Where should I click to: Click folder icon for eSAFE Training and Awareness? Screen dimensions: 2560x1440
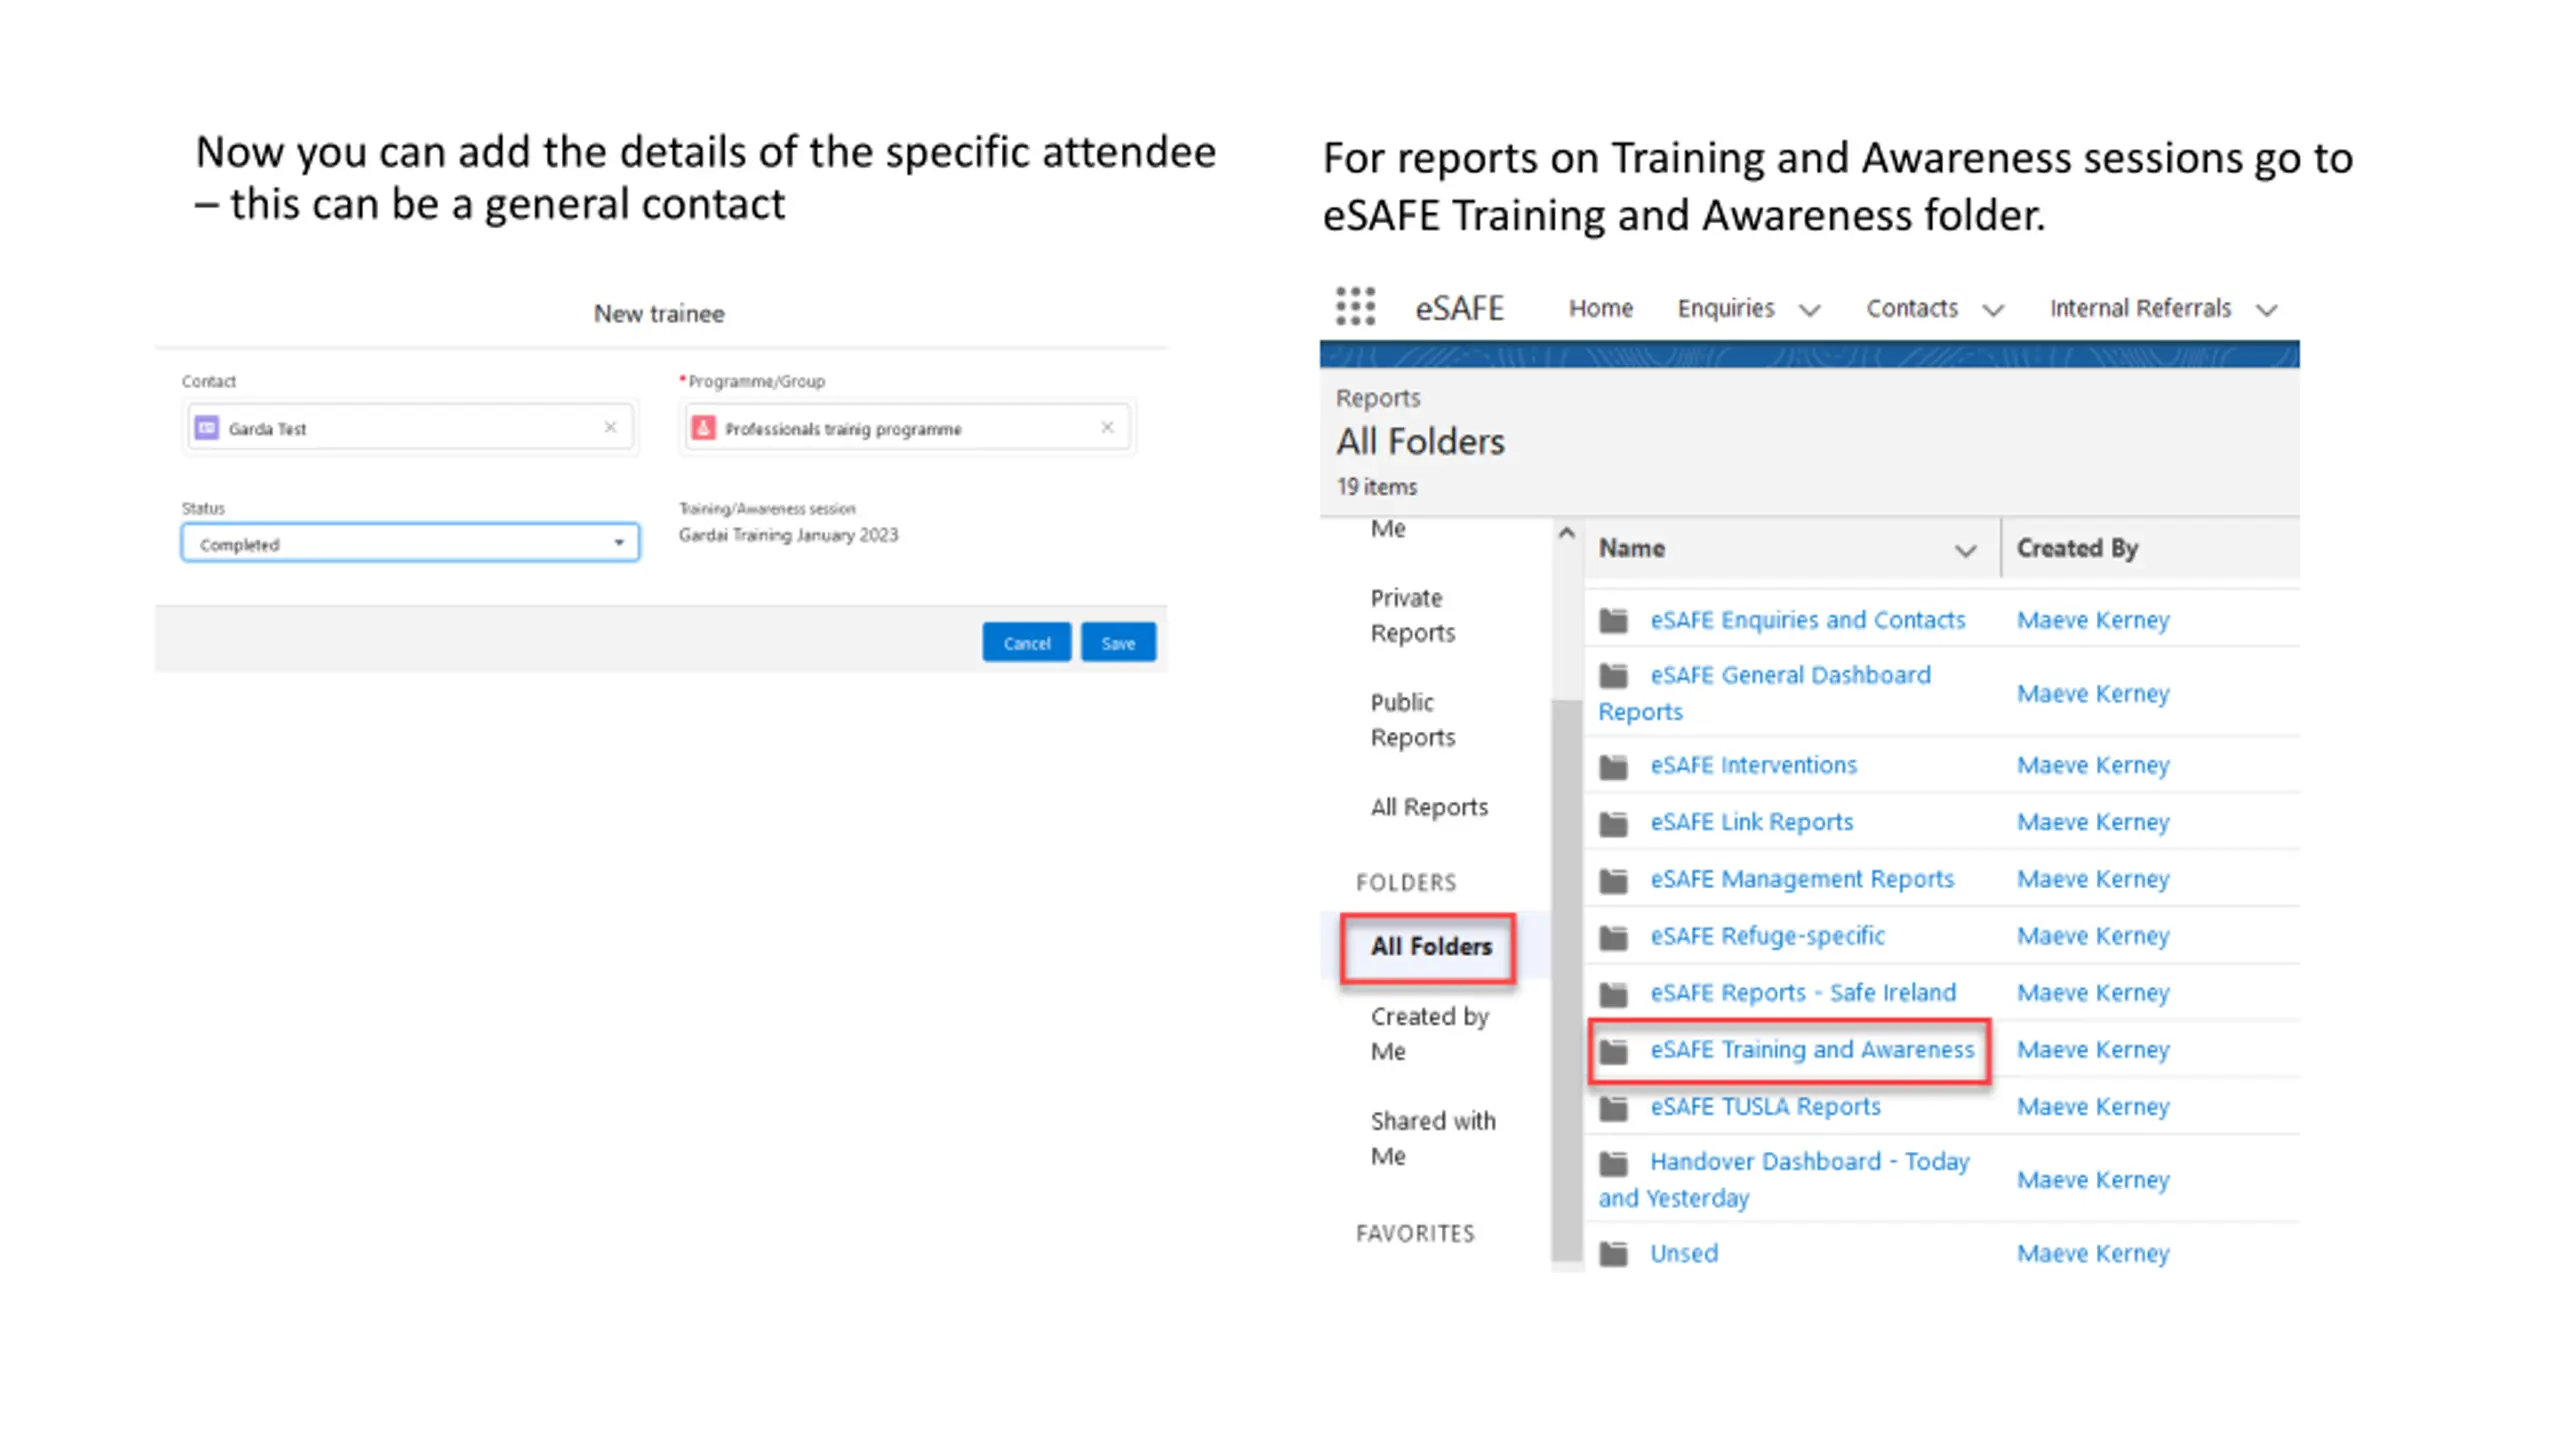1613,1051
